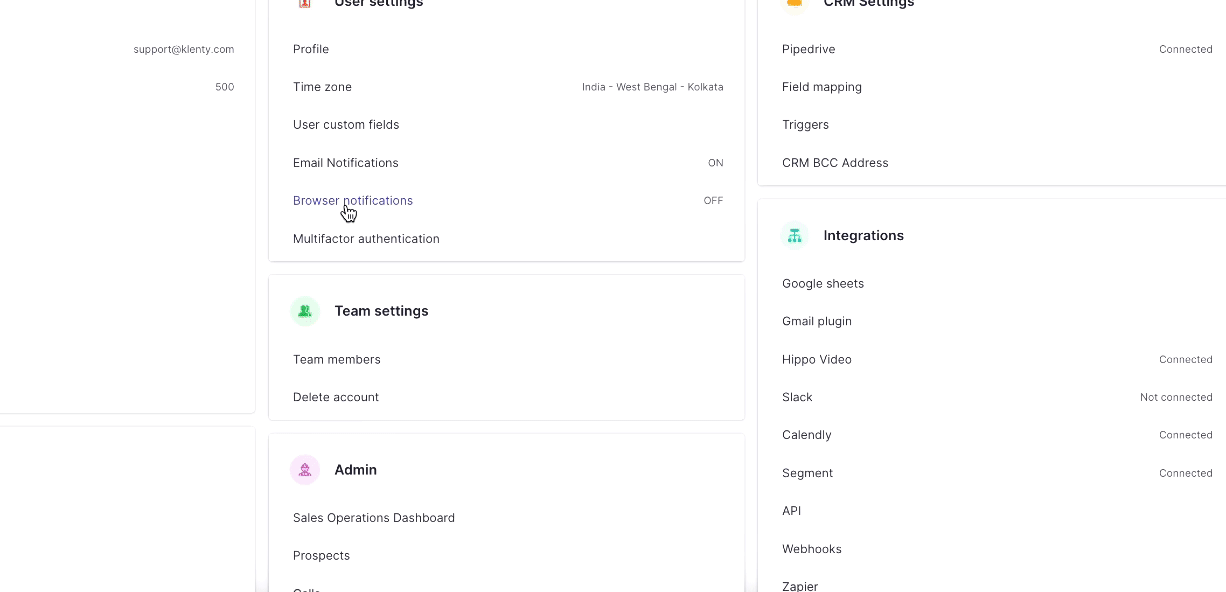Toggle Browser notifications OFF status
Image resolution: width=1226 pixels, height=592 pixels.
click(x=713, y=201)
